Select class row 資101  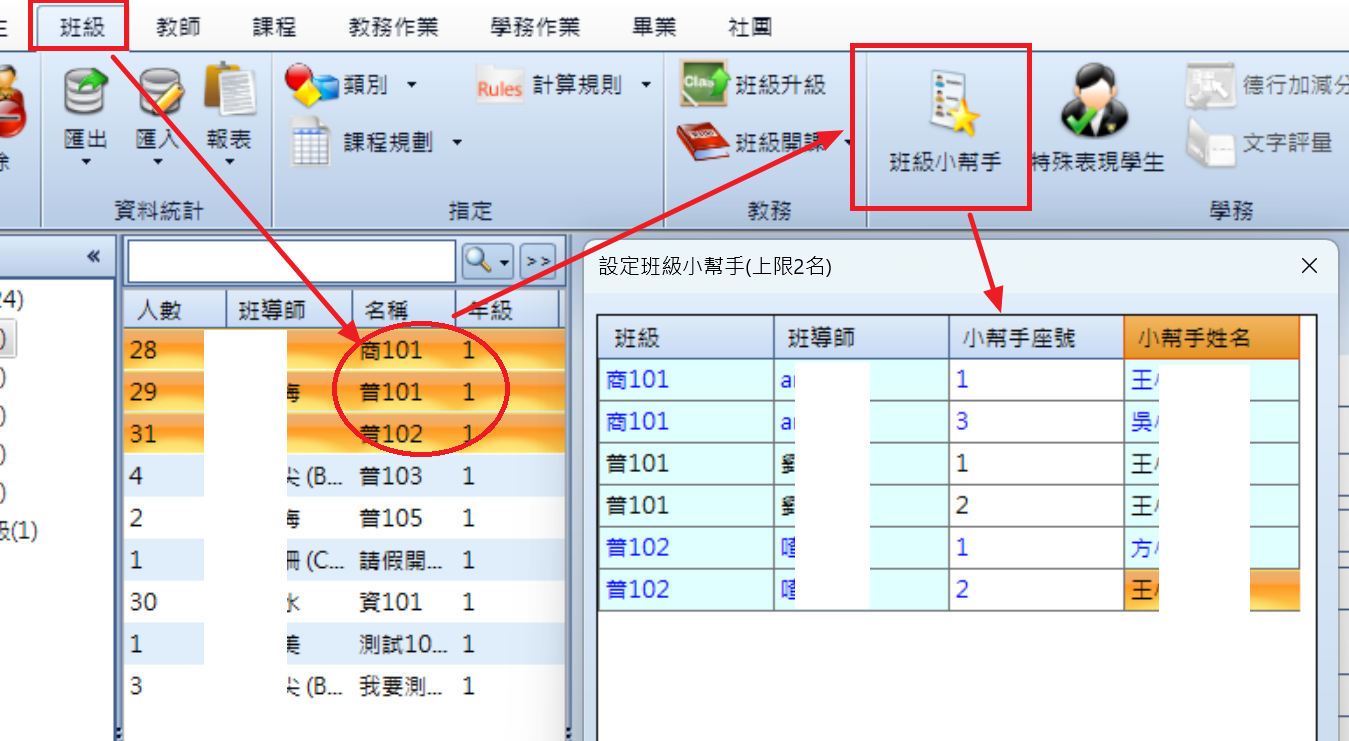pos(342,602)
